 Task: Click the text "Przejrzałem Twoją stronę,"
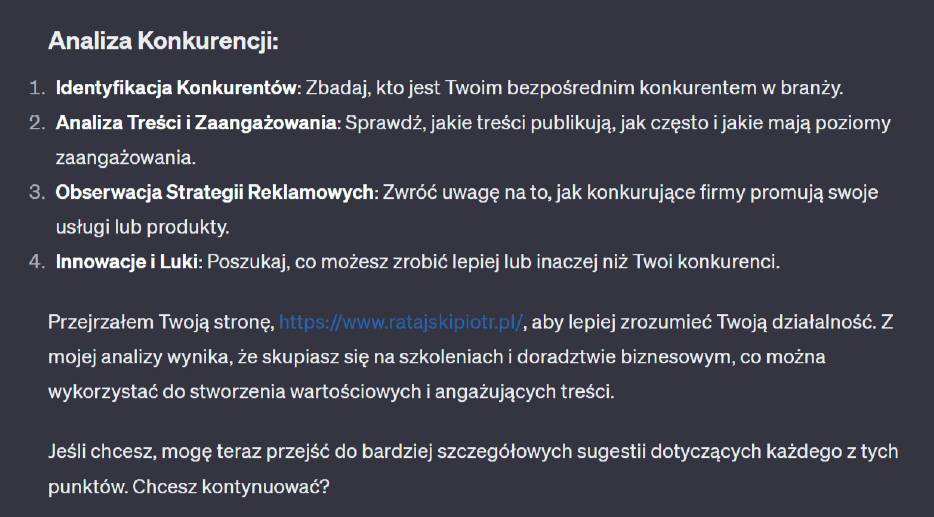[x=161, y=322]
